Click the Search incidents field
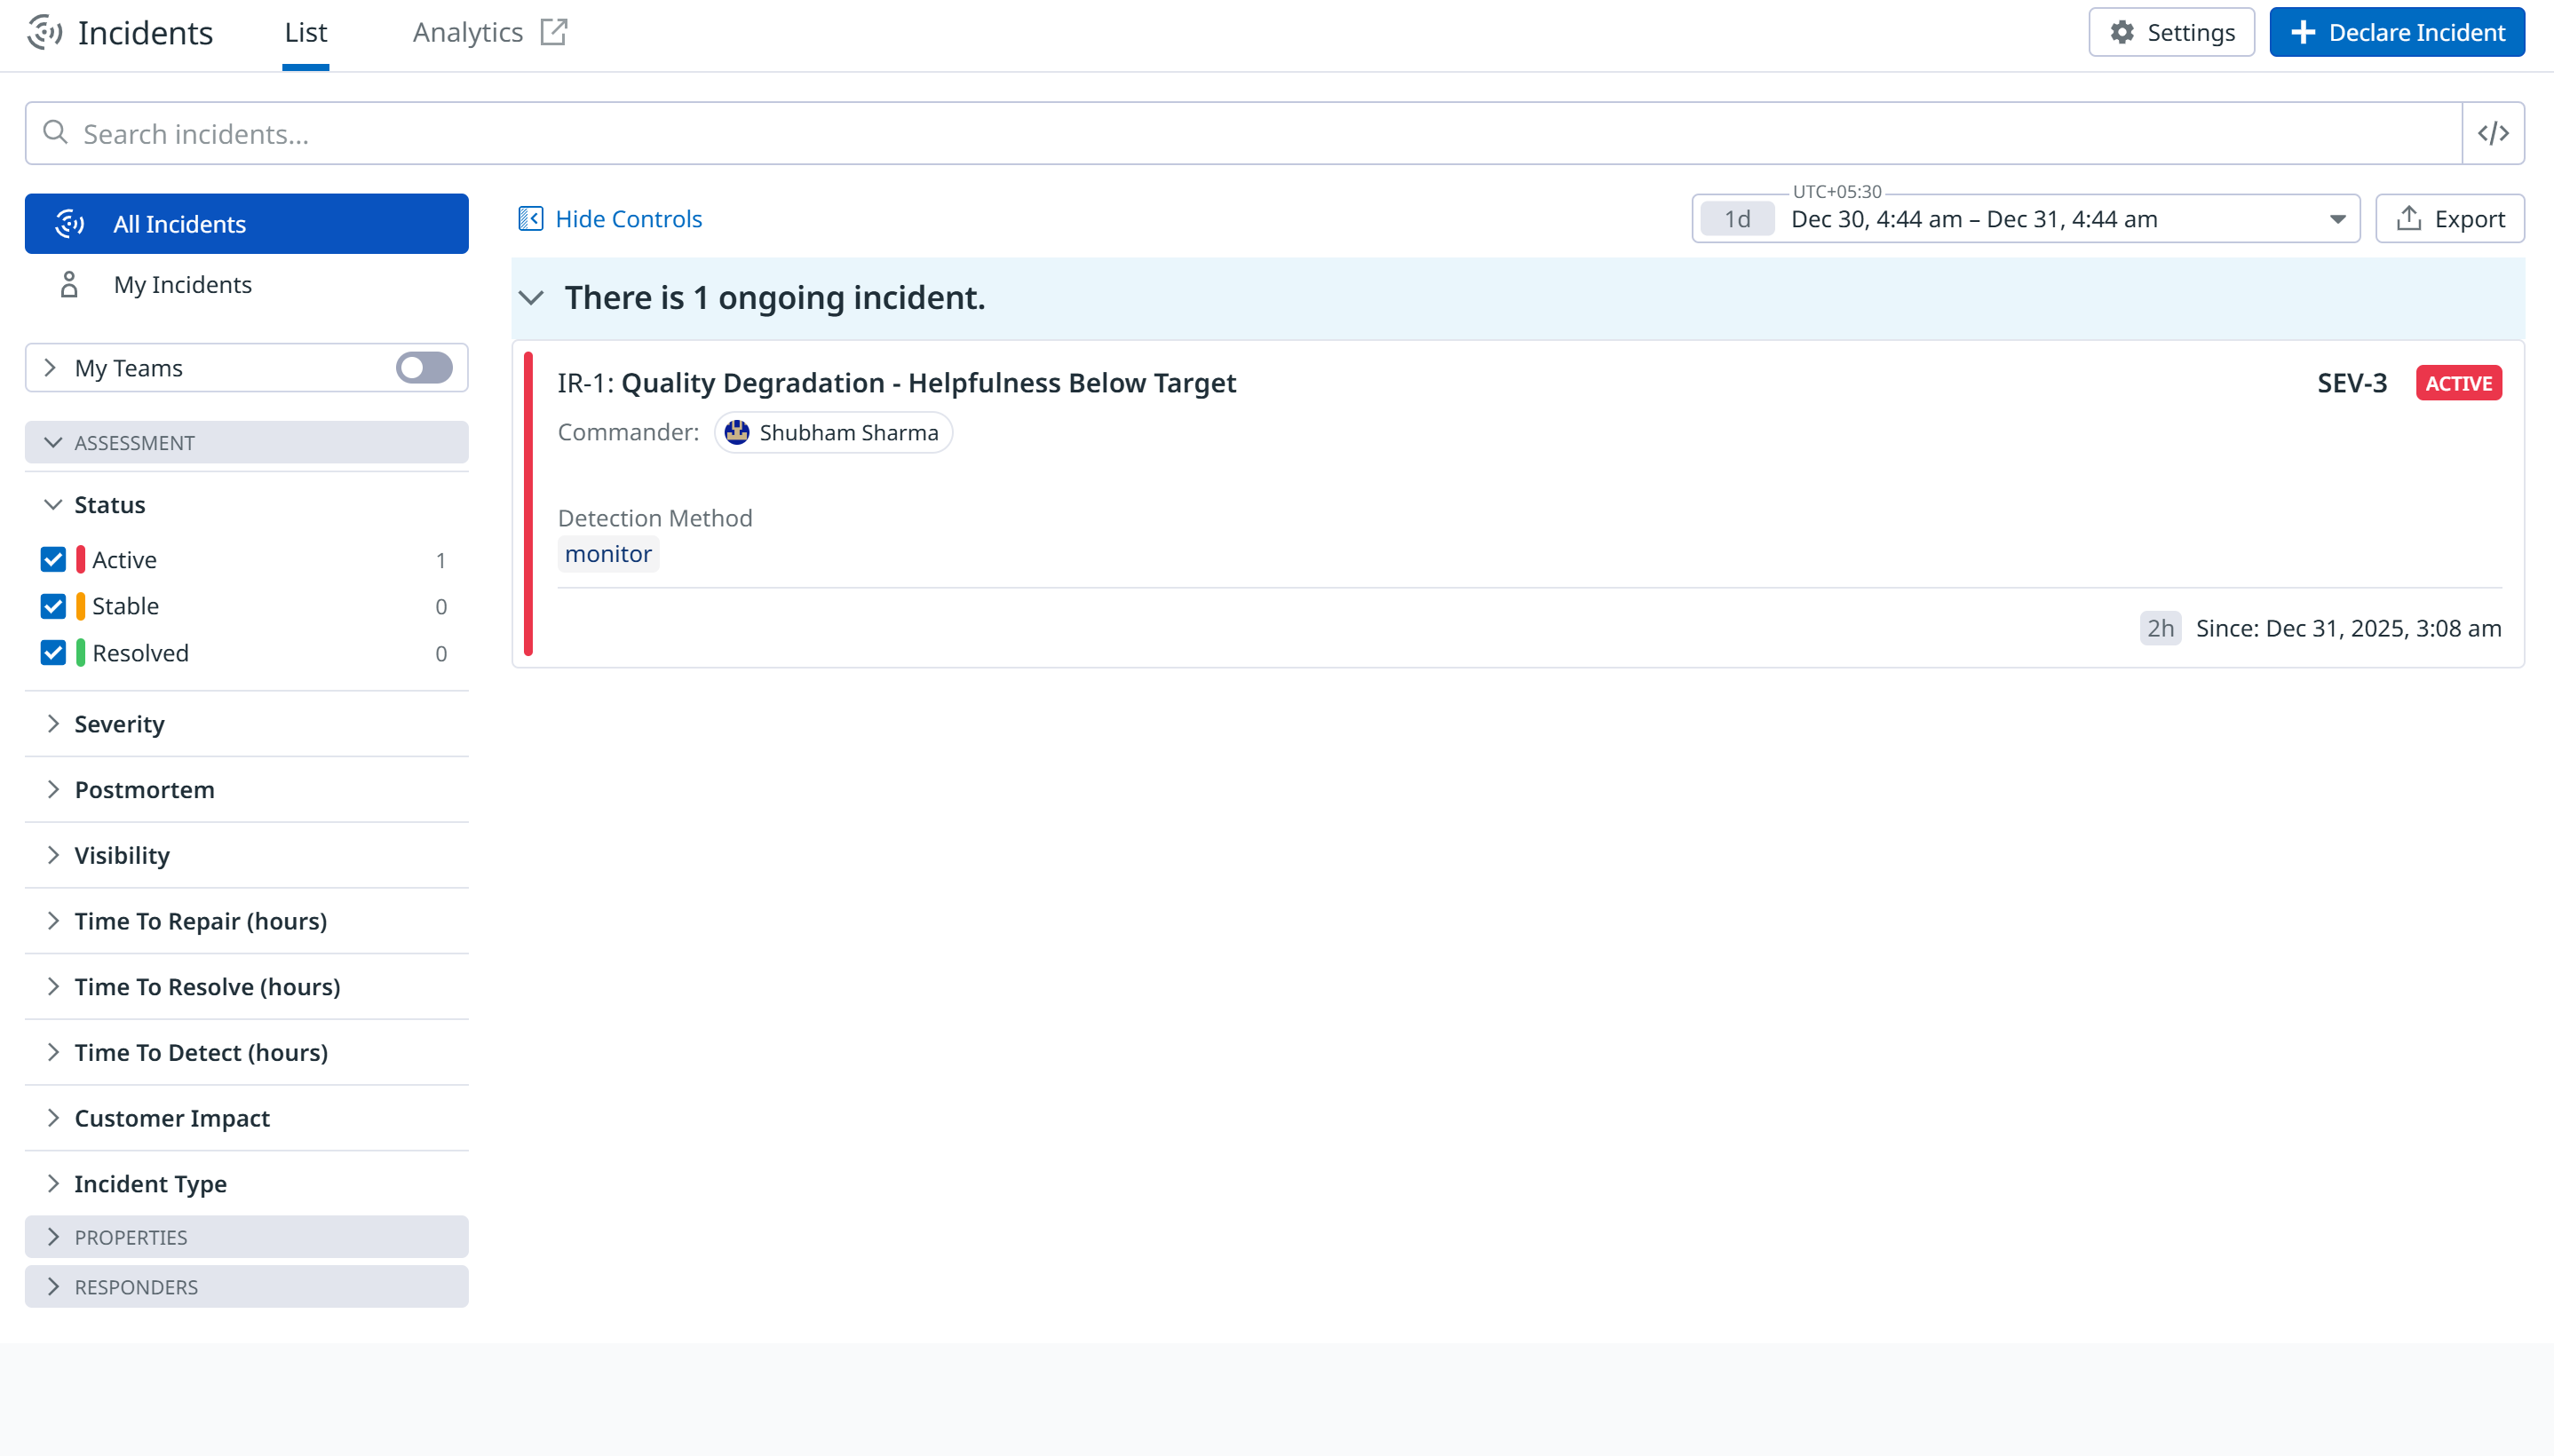 [1240, 133]
